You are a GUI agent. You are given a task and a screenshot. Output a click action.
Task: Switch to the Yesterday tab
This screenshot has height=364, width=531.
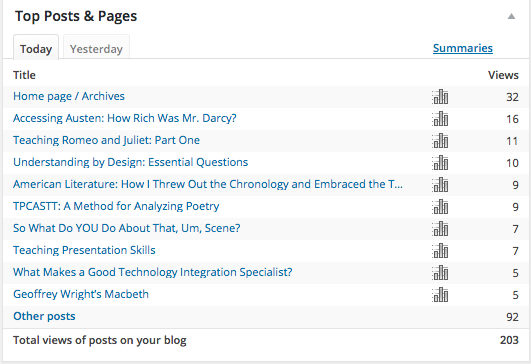(x=96, y=47)
